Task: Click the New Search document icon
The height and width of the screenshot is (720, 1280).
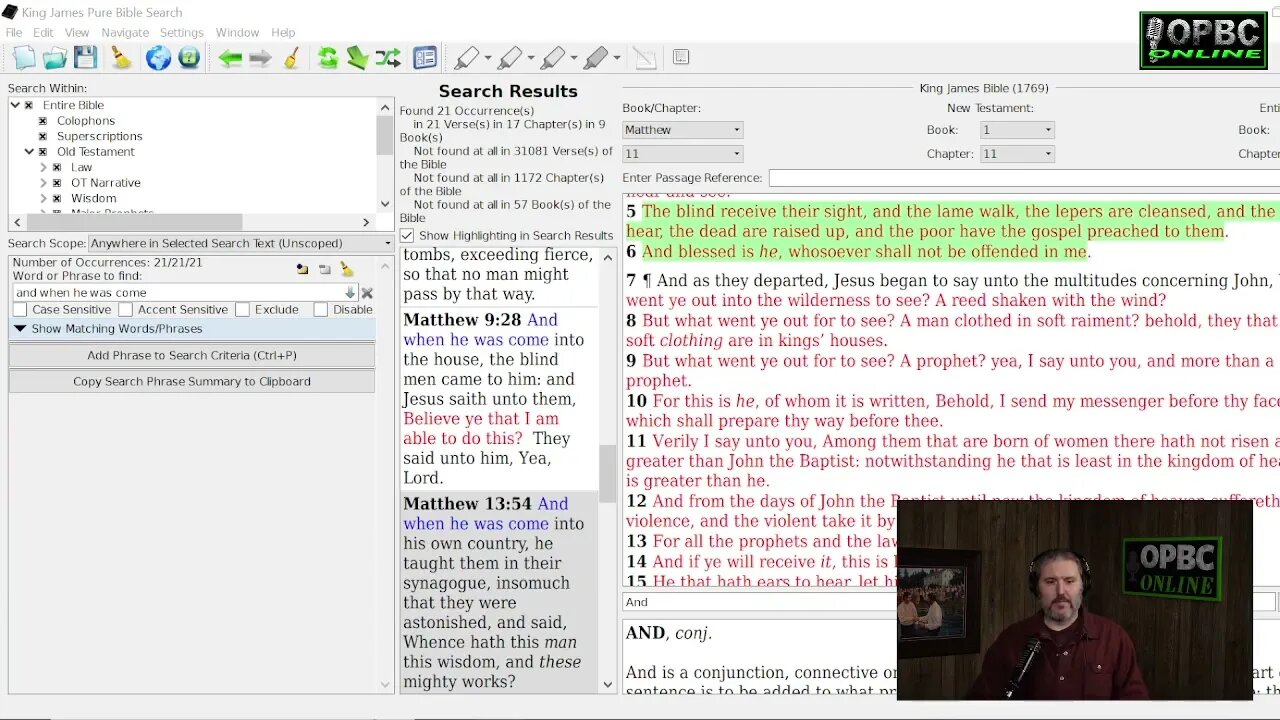Action: (24, 58)
